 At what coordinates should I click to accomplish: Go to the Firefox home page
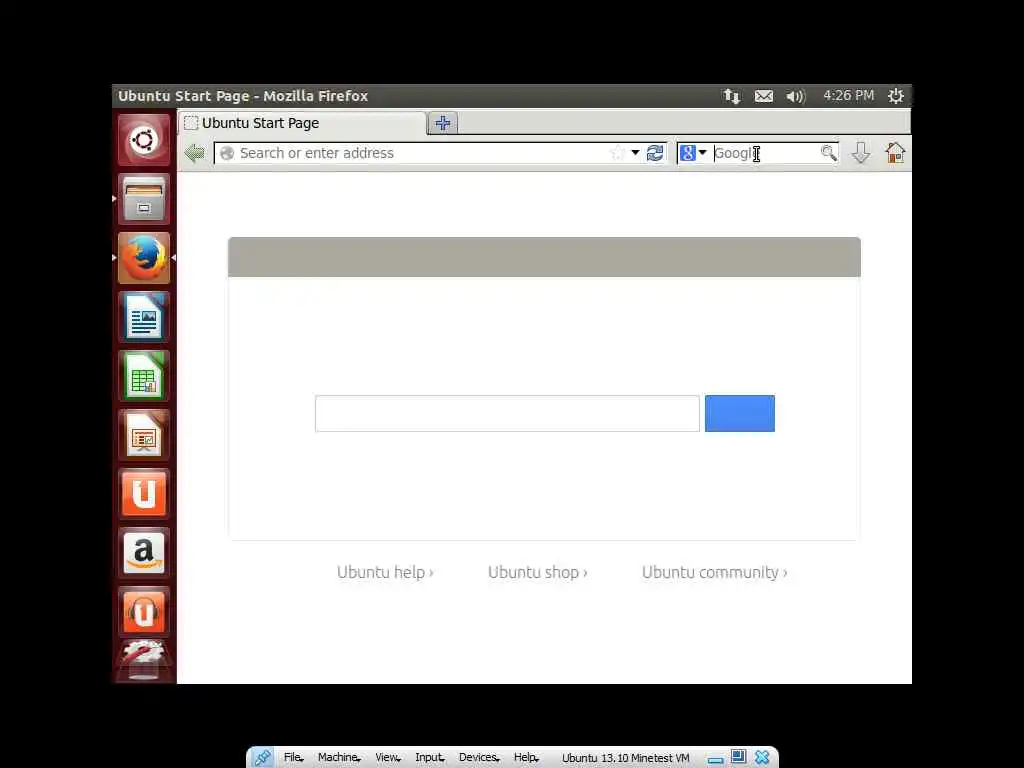click(895, 153)
